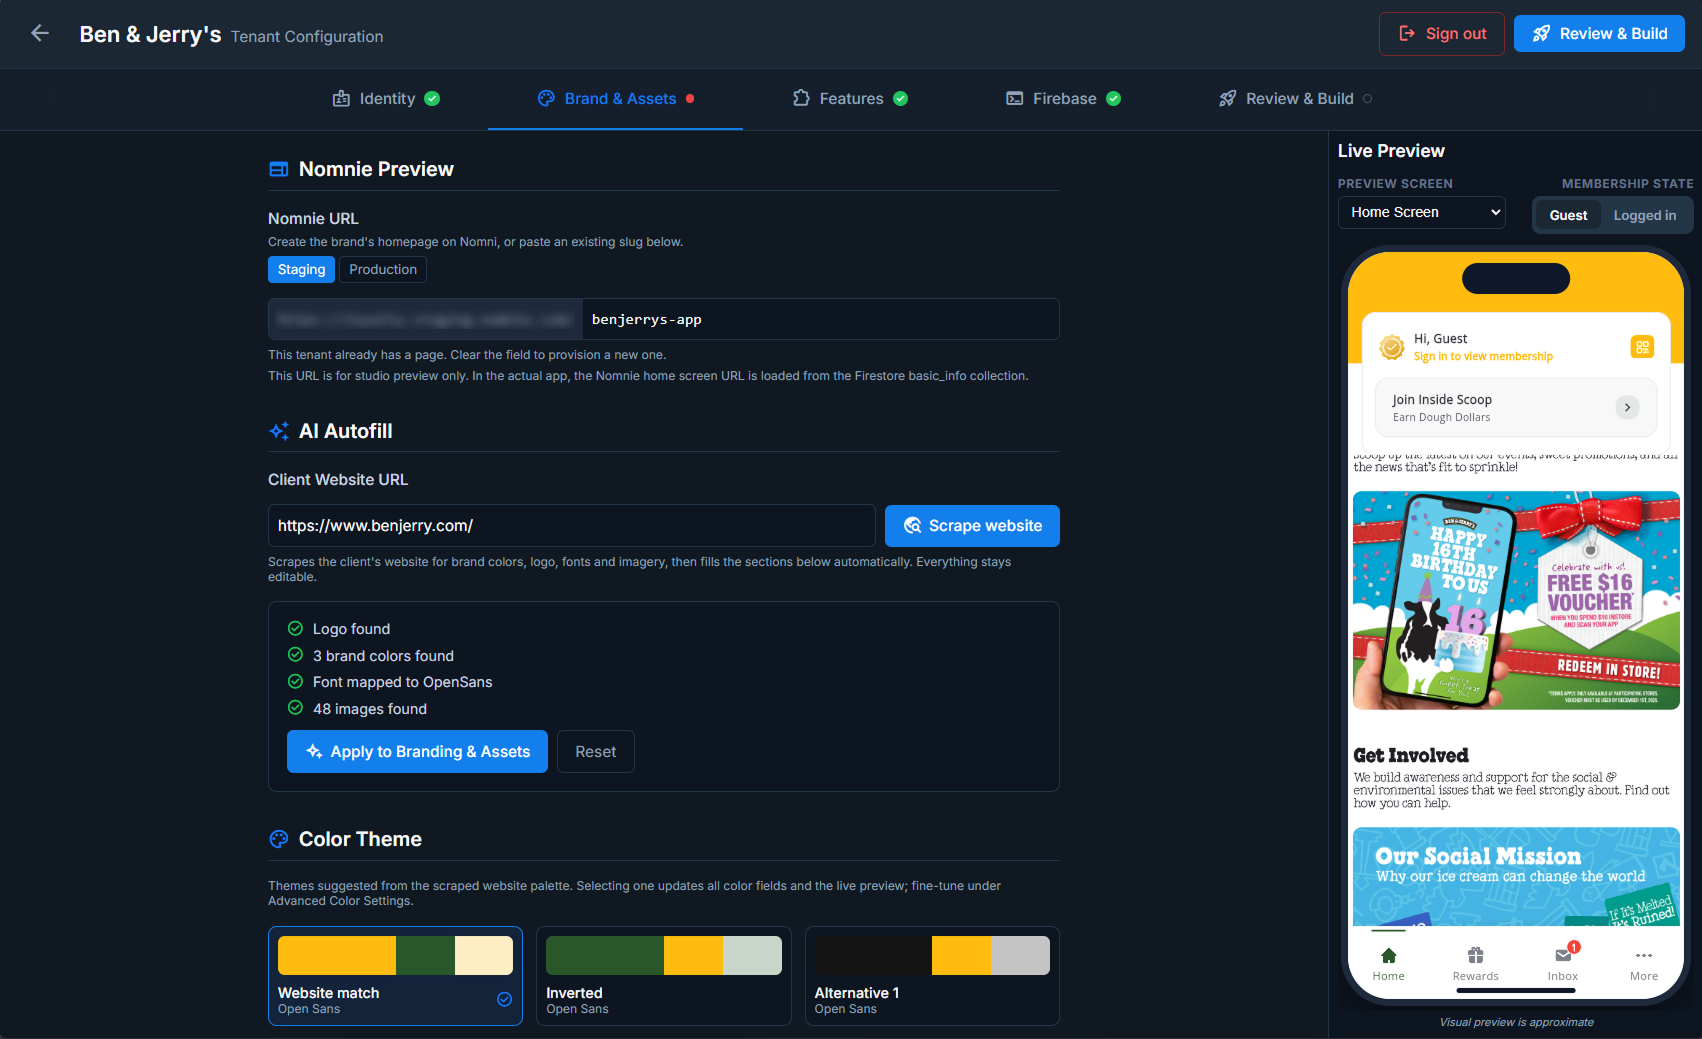1702x1039 pixels.
Task: Tap the Rewards gift icon in preview
Action: 1475,955
